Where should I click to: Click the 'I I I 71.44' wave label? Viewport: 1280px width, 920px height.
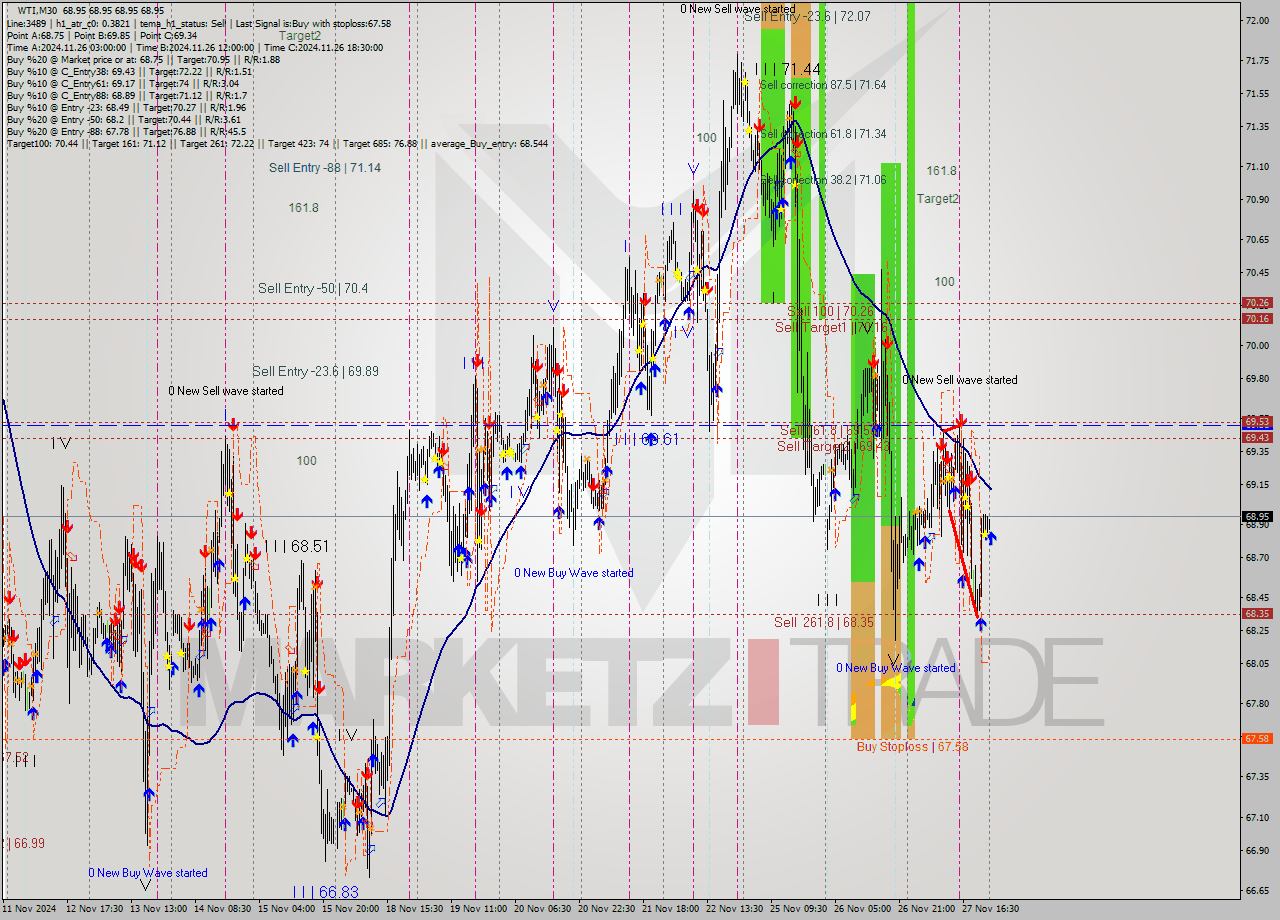coord(788,69)
